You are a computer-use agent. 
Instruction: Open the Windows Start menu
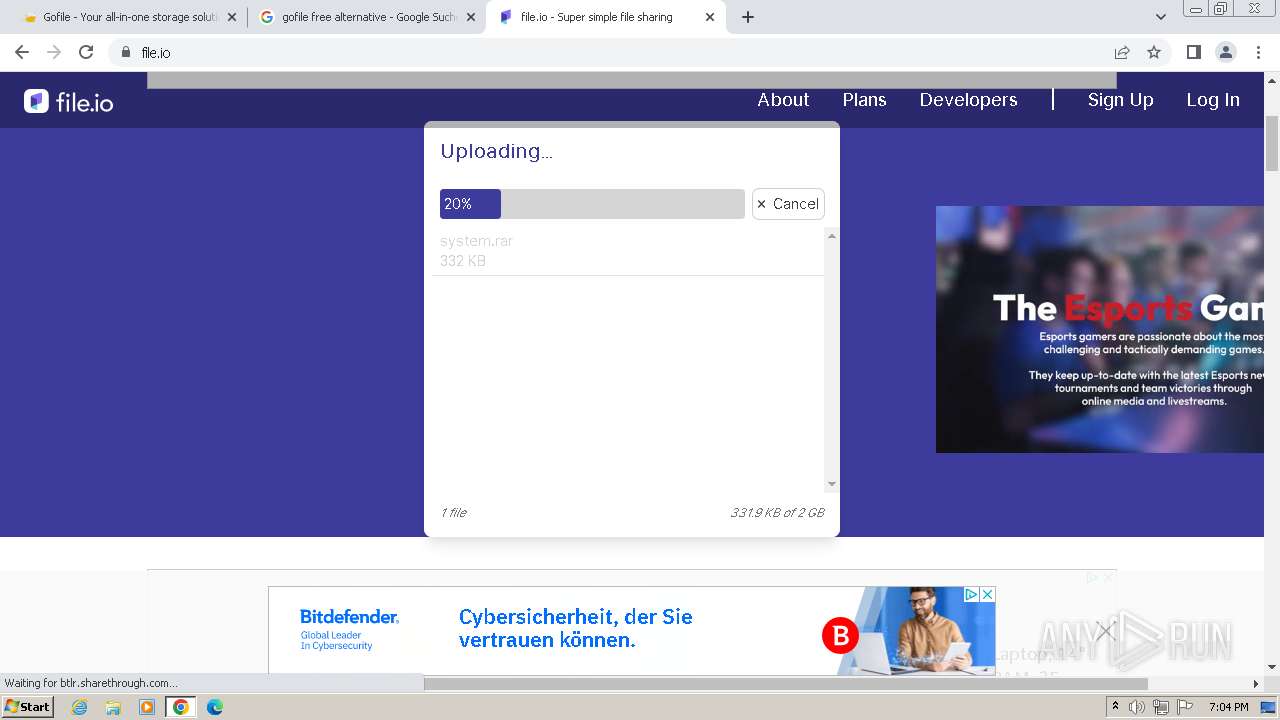(28, 707)
